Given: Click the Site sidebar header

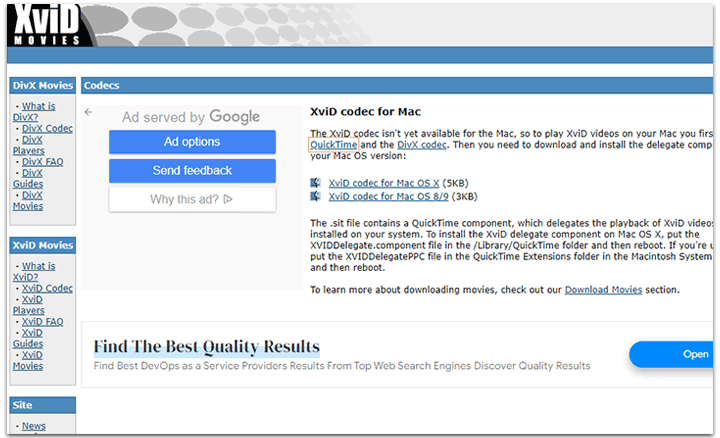Looking at the screenshot, I should [43, 405].
